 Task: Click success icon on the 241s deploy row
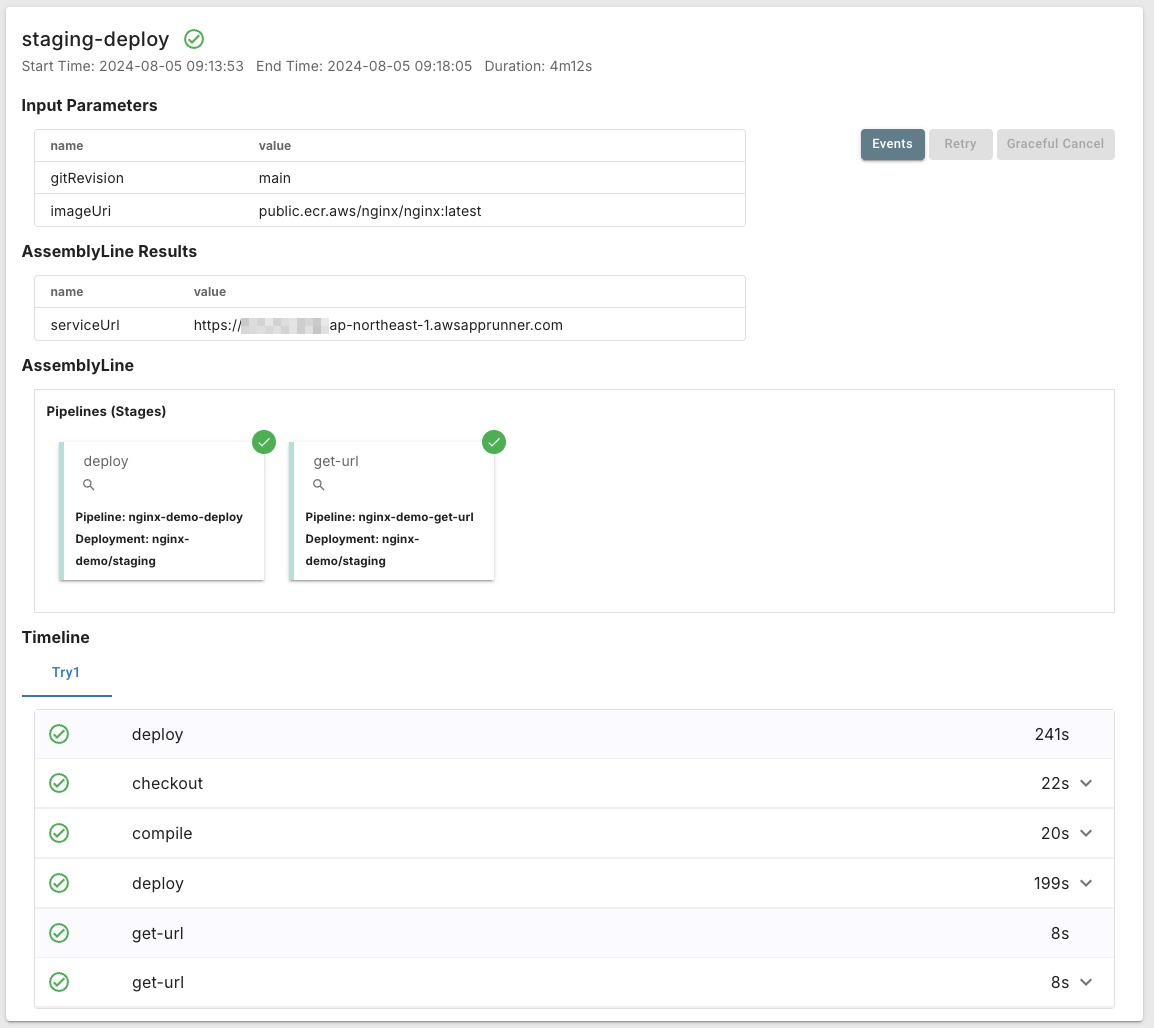point(59,734)
